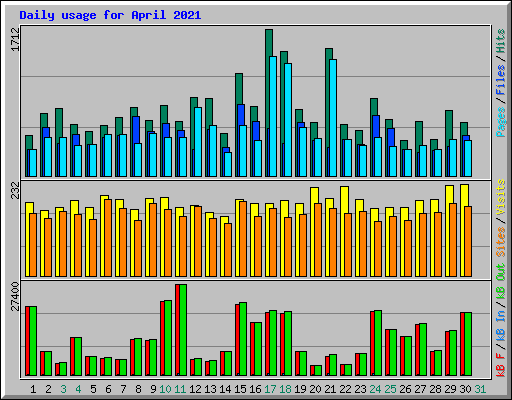Image resolution: width=512 pixels, height=400 pixels.
Task: Click the green kB Out bar for day 20
Action: [x=318, y=371]
